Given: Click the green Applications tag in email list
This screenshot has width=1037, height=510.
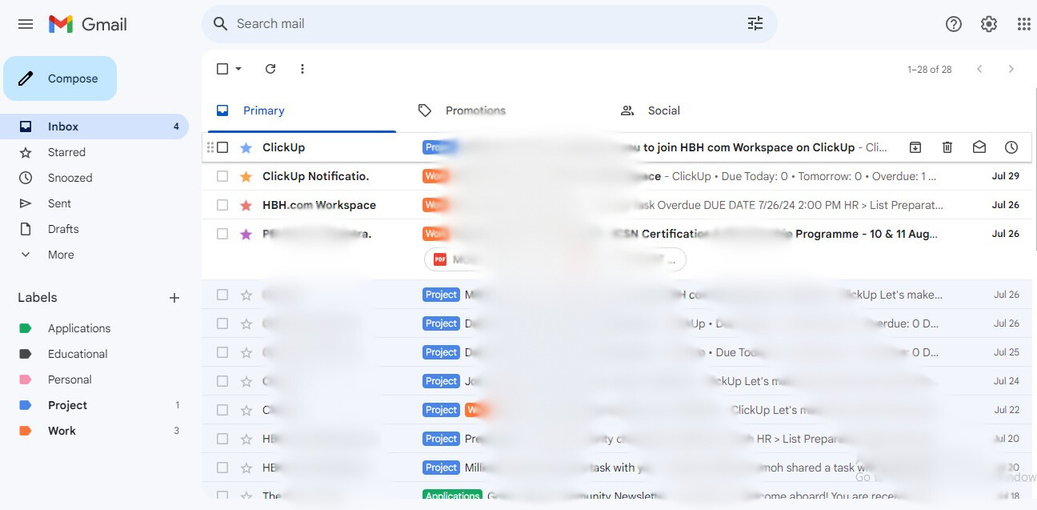Looking at the screenshot, I should tap(452, 496).
